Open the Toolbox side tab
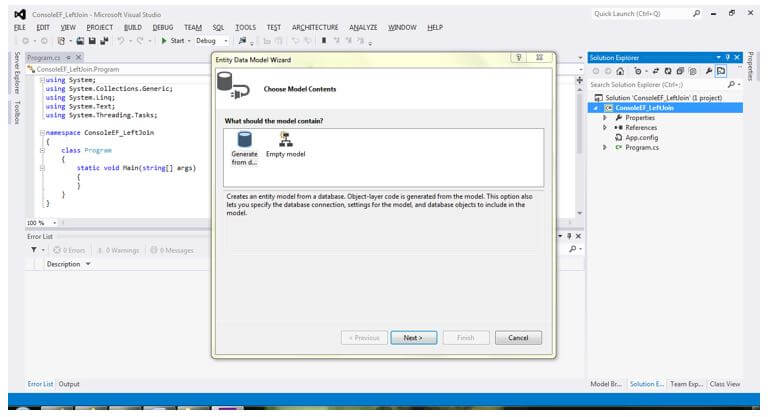775x417 pixels. tap(17, 112)
